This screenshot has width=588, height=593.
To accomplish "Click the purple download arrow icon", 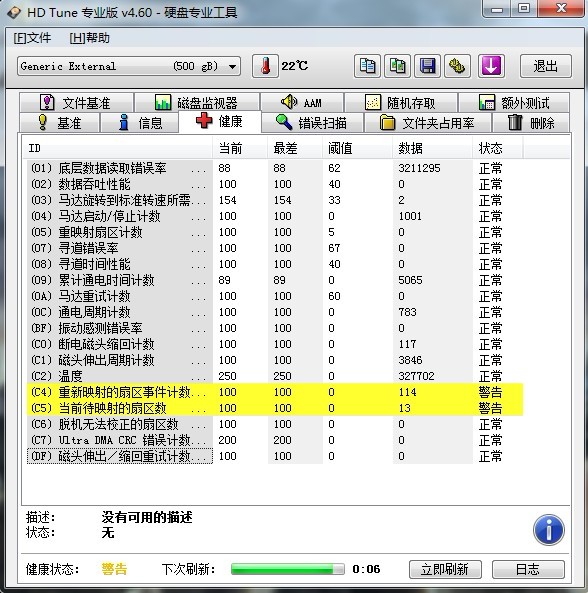I will click(491, 66).
